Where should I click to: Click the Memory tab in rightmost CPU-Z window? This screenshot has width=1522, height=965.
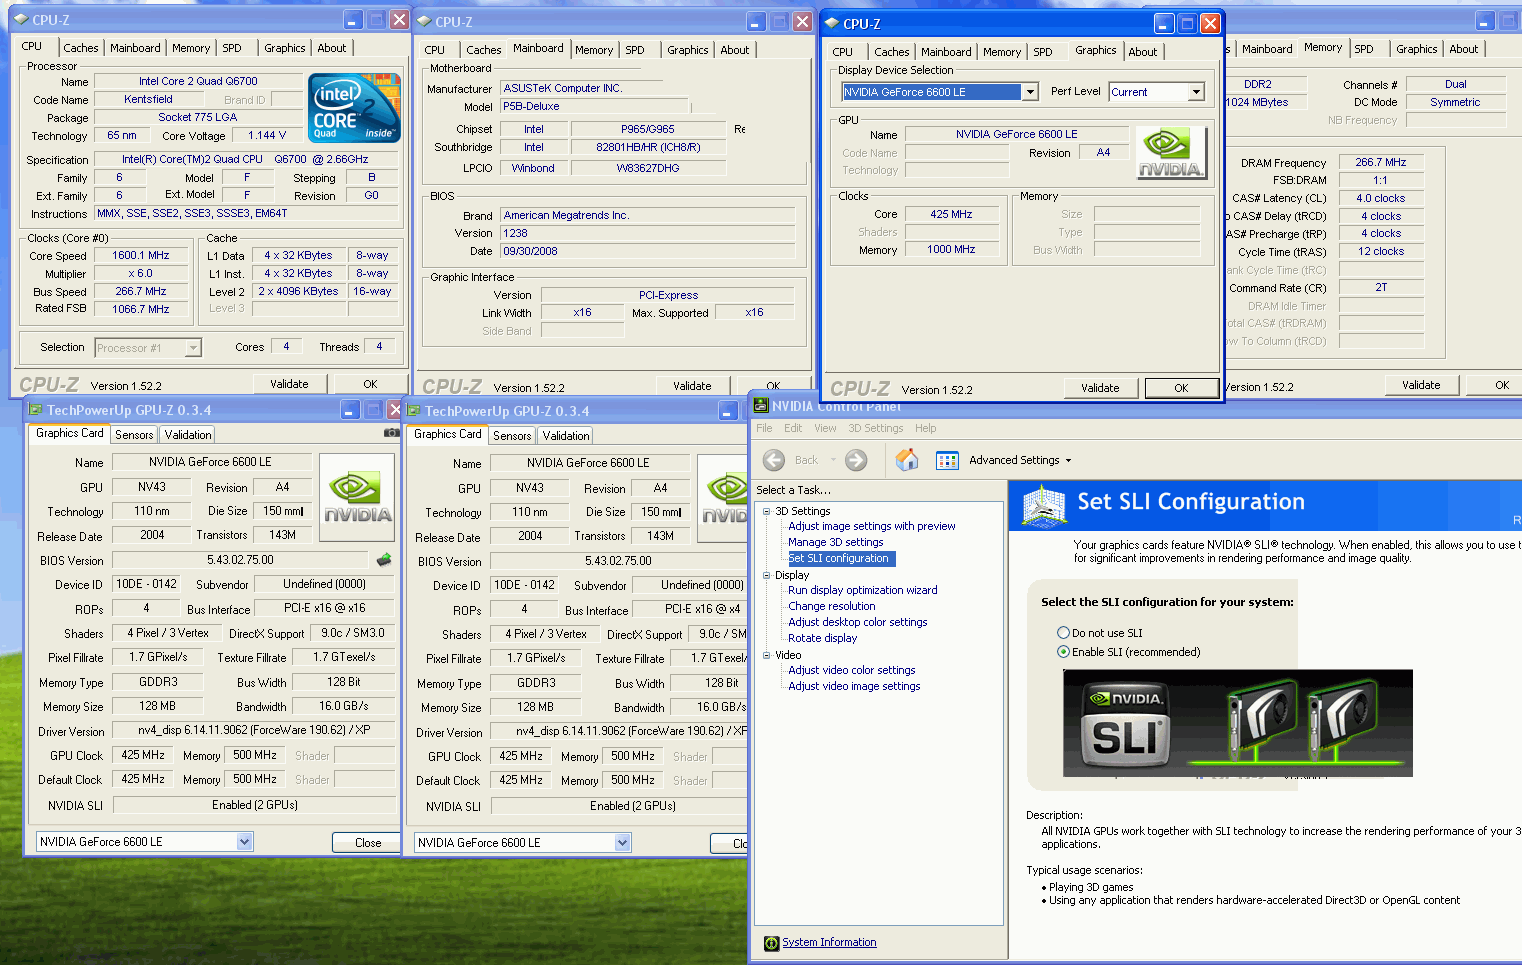point(1323,48)
